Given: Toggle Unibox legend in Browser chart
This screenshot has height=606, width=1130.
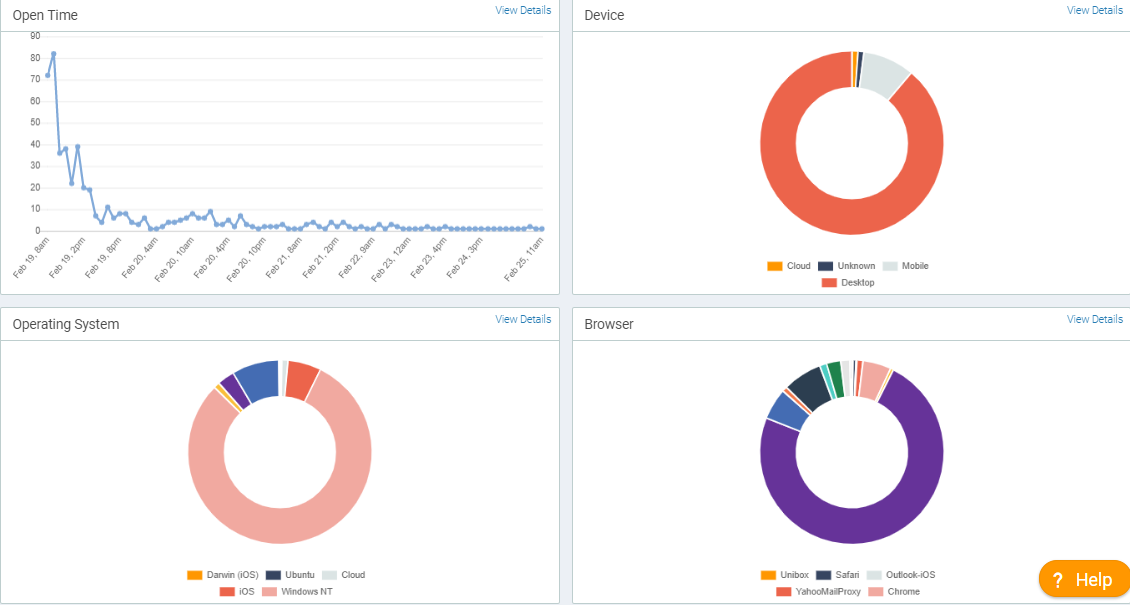Looking at the screenshot, I should coord(785,575).
